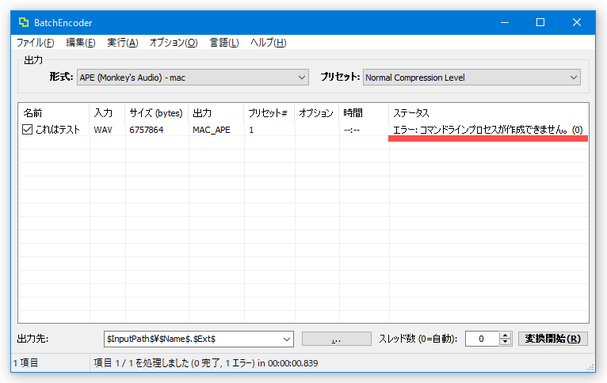
Task: Open the ヘルプ(H) menu
Action: (x=268, y=43)
